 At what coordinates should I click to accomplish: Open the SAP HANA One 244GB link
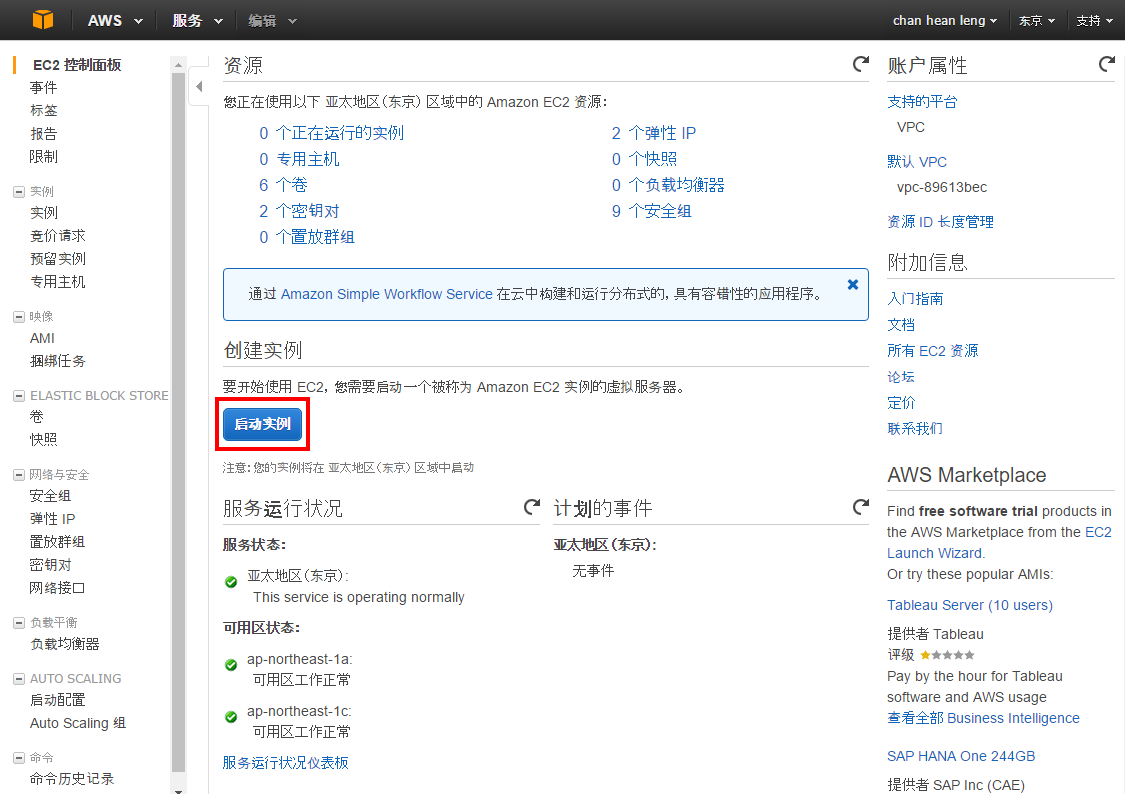(x=961, y=756)
